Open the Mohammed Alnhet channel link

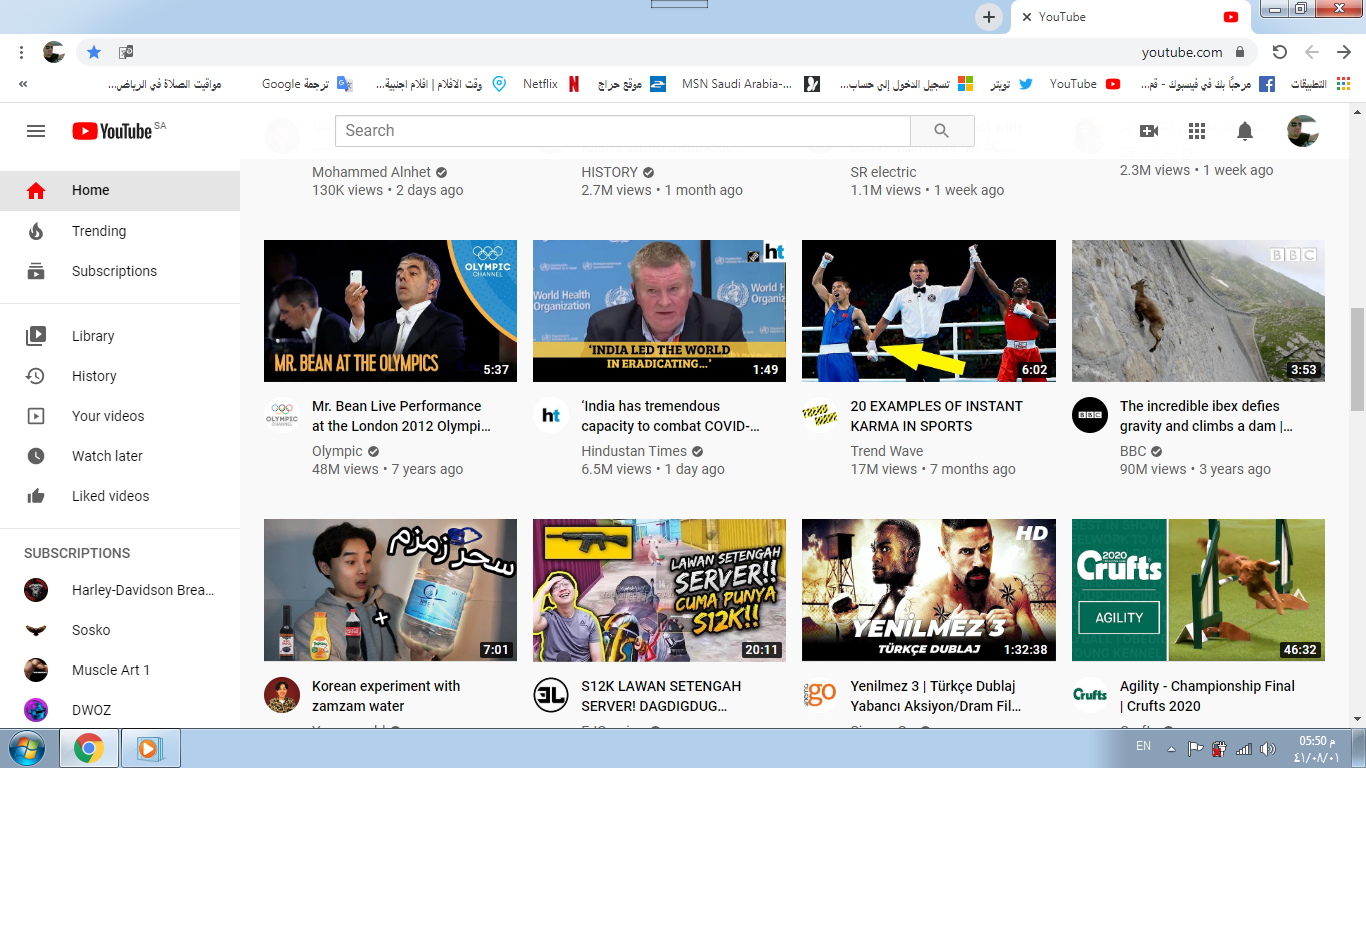pos(371,172)
